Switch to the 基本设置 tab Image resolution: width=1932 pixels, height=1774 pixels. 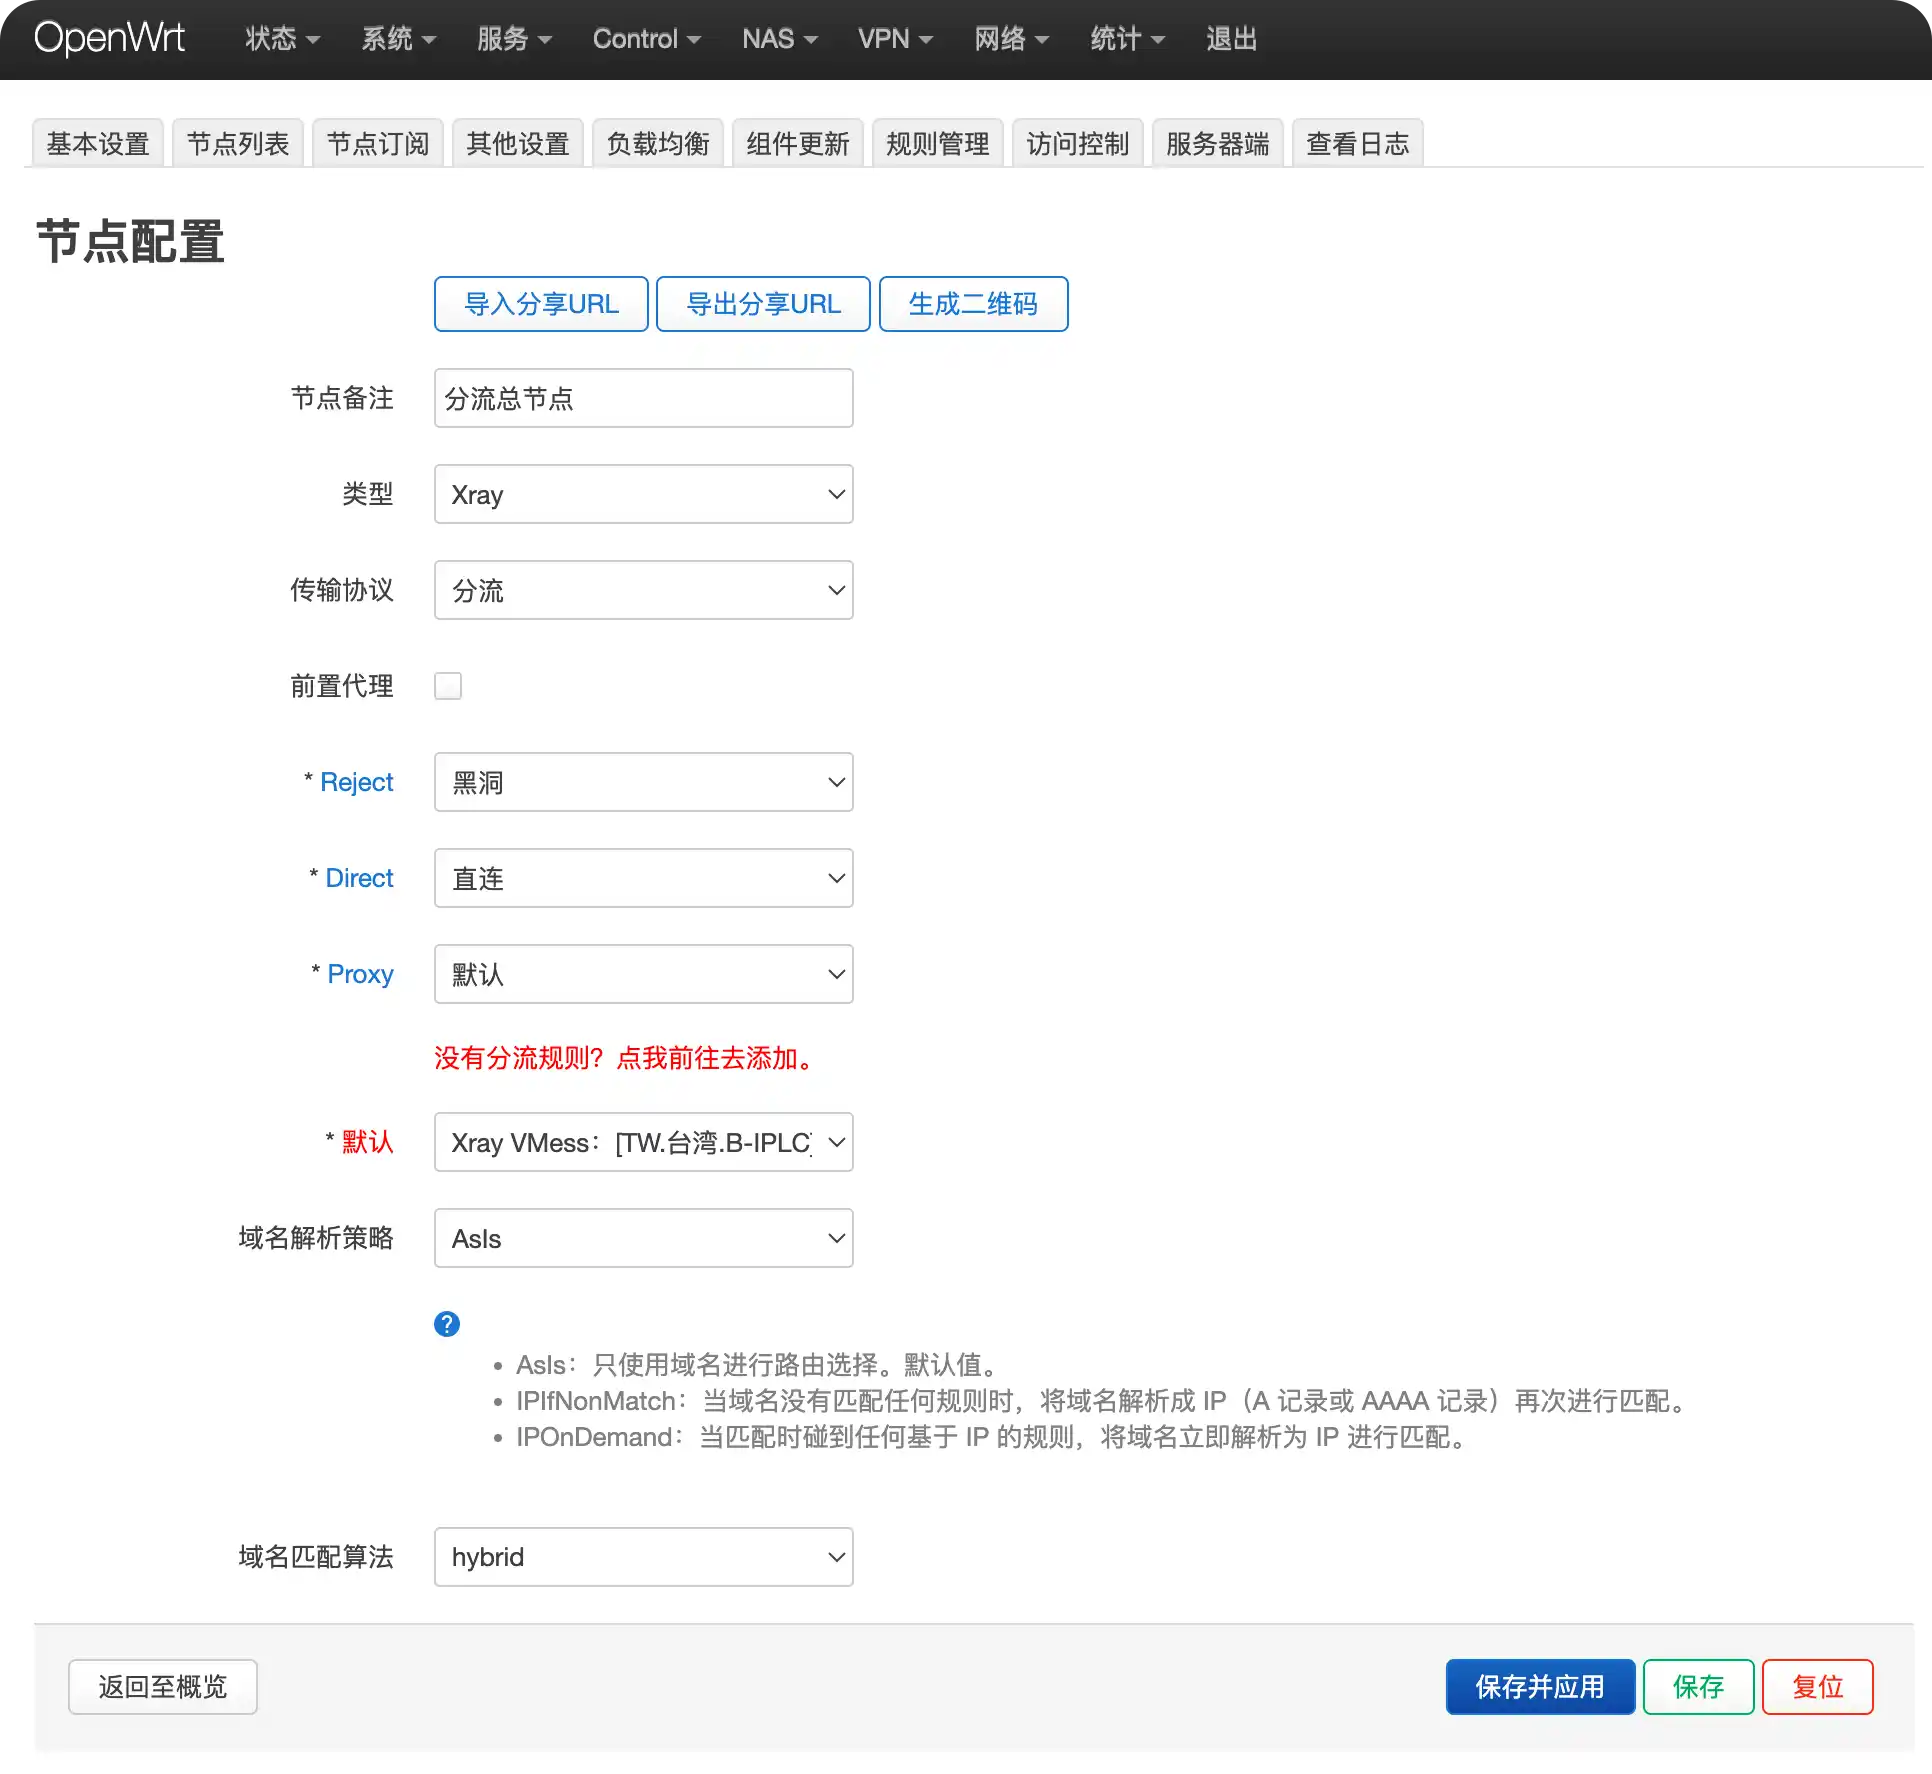(x=98, y=144)
